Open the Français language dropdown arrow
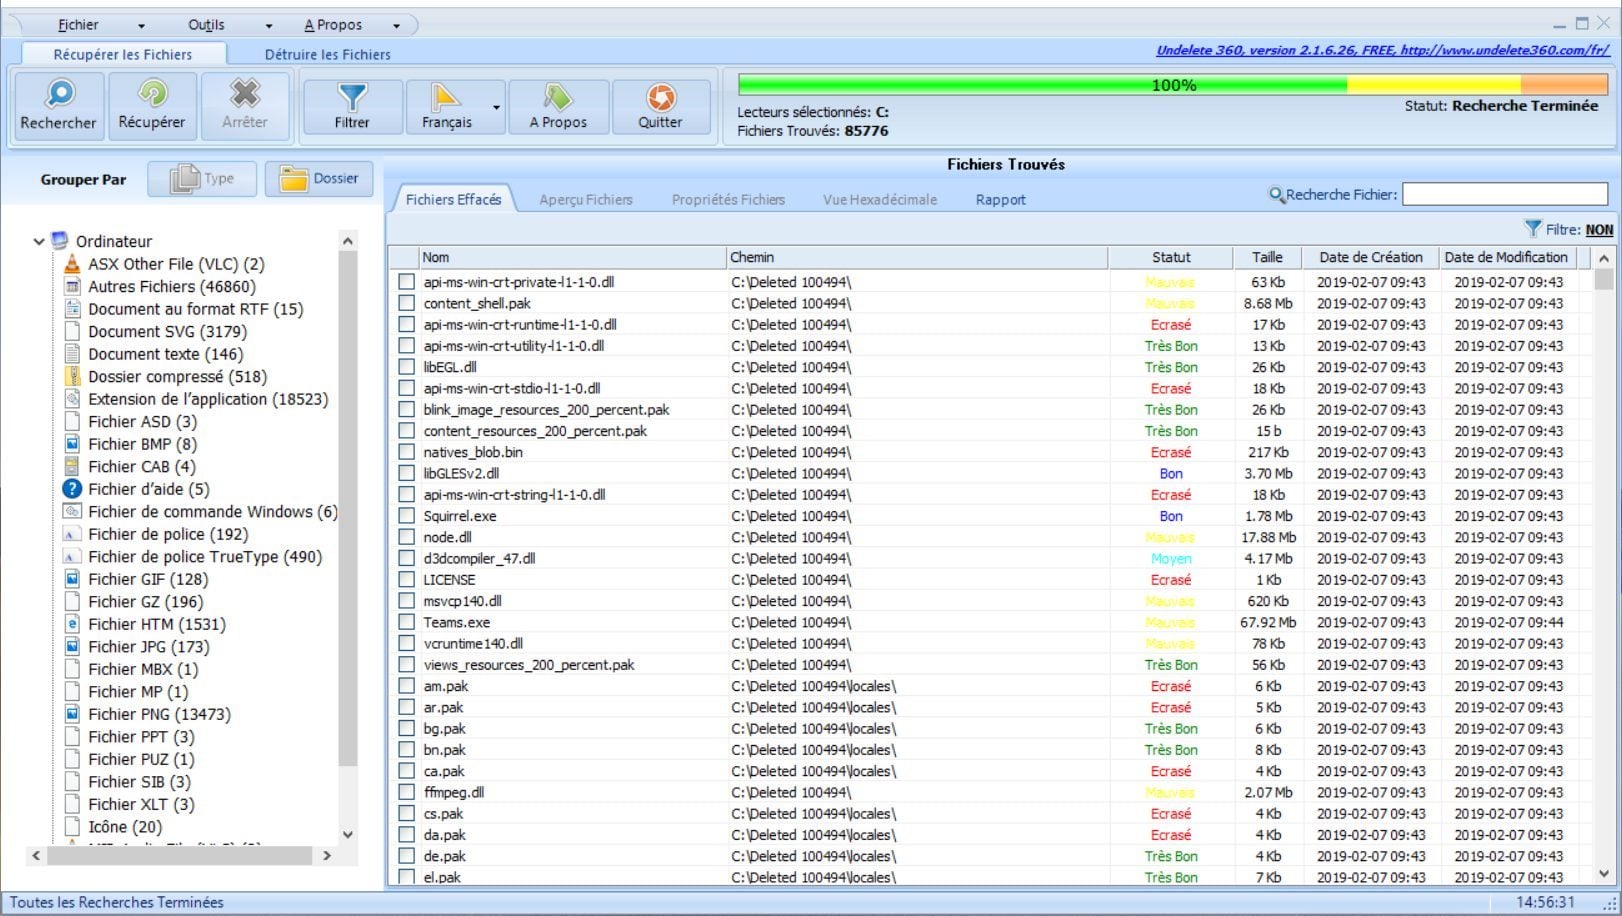The image size is (1622, 916). [496, 107]
